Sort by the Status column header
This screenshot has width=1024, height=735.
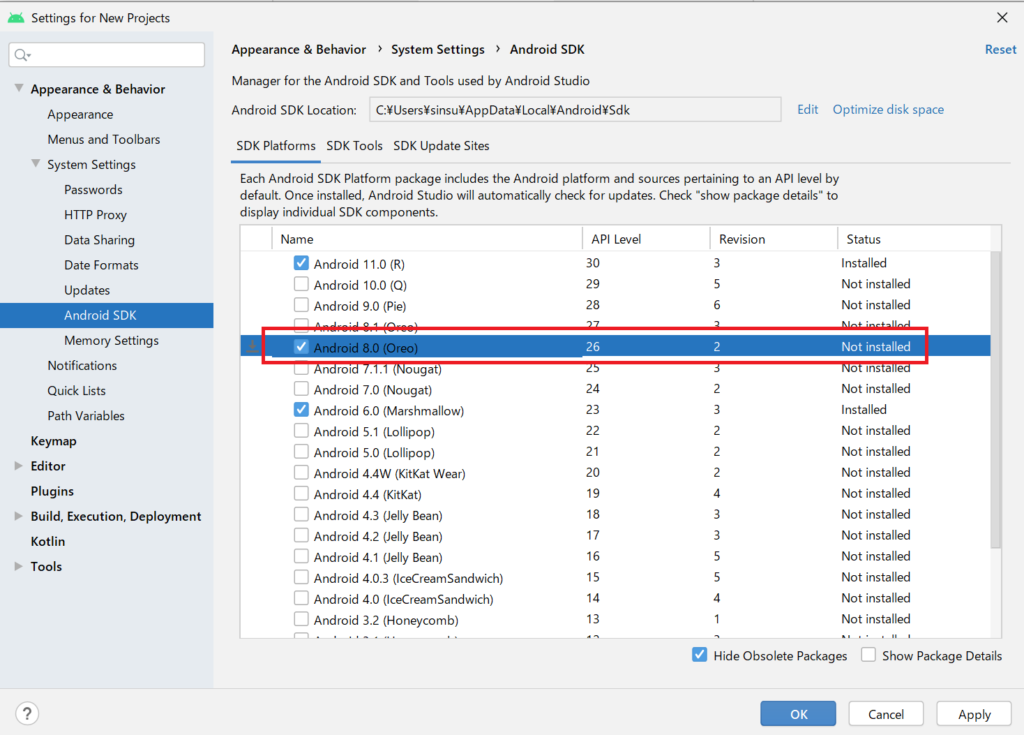914,239
